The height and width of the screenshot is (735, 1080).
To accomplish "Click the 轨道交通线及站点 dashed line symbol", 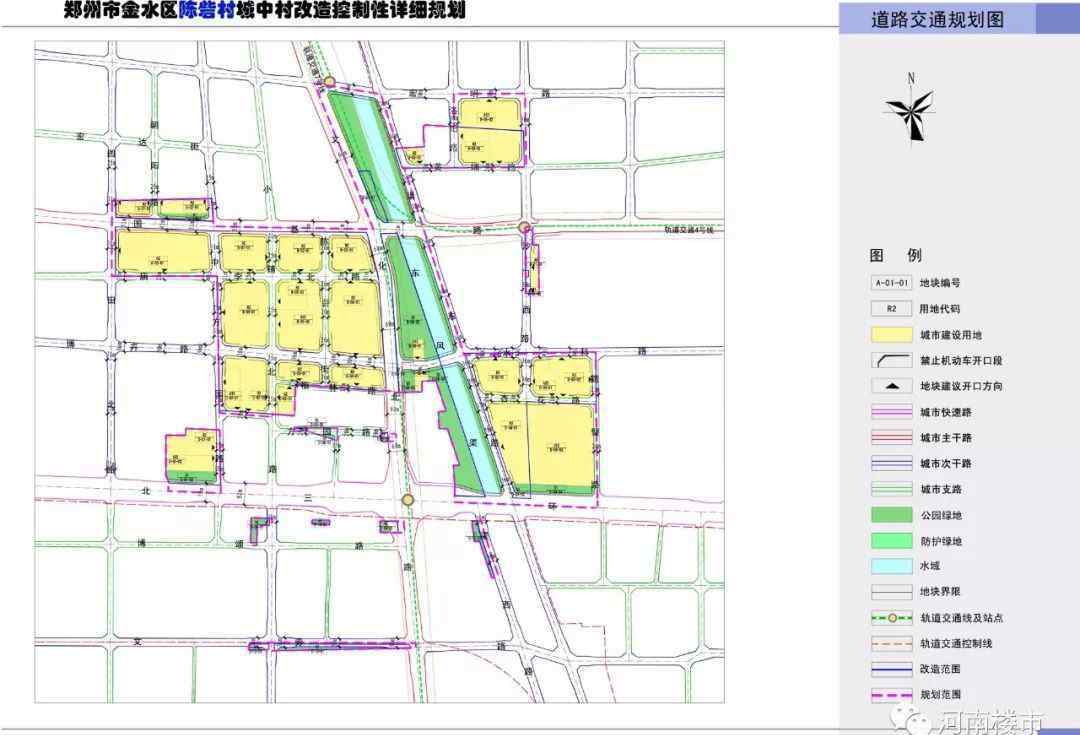I will pos(892,618).
